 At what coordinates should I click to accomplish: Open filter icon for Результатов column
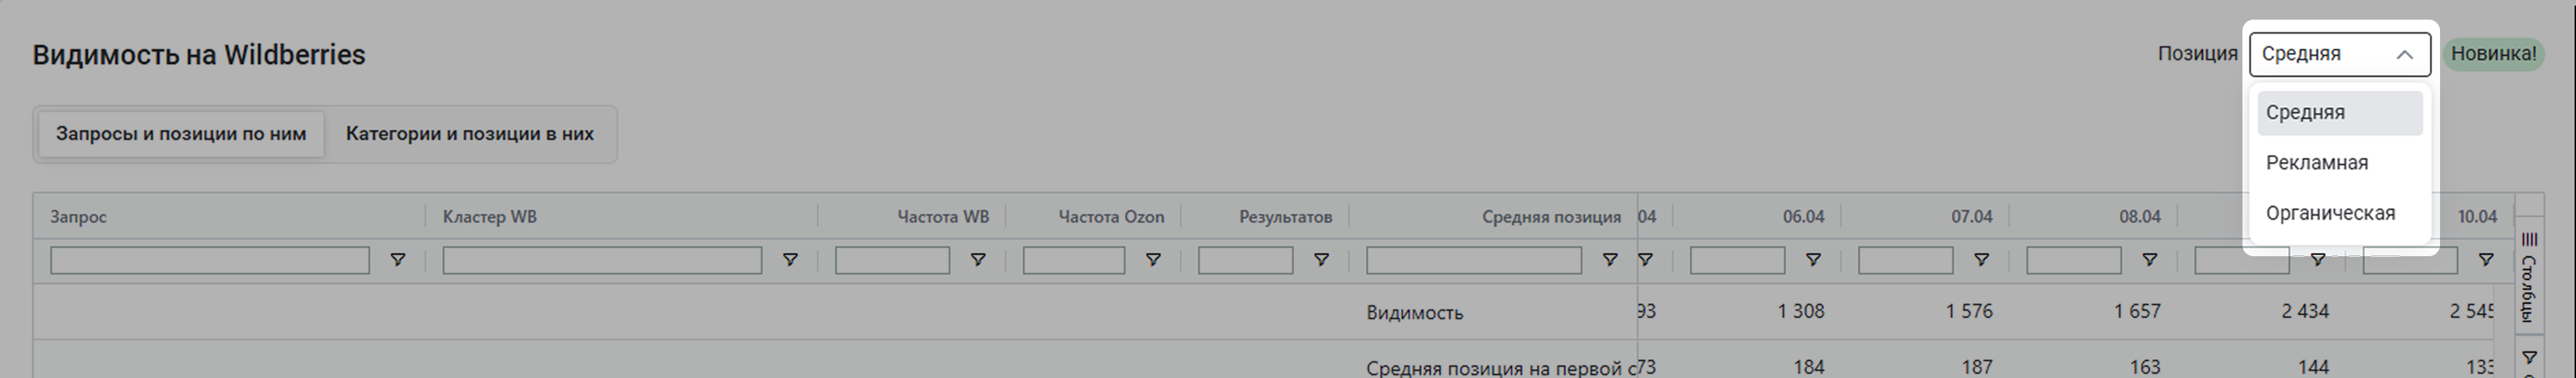1321,260
